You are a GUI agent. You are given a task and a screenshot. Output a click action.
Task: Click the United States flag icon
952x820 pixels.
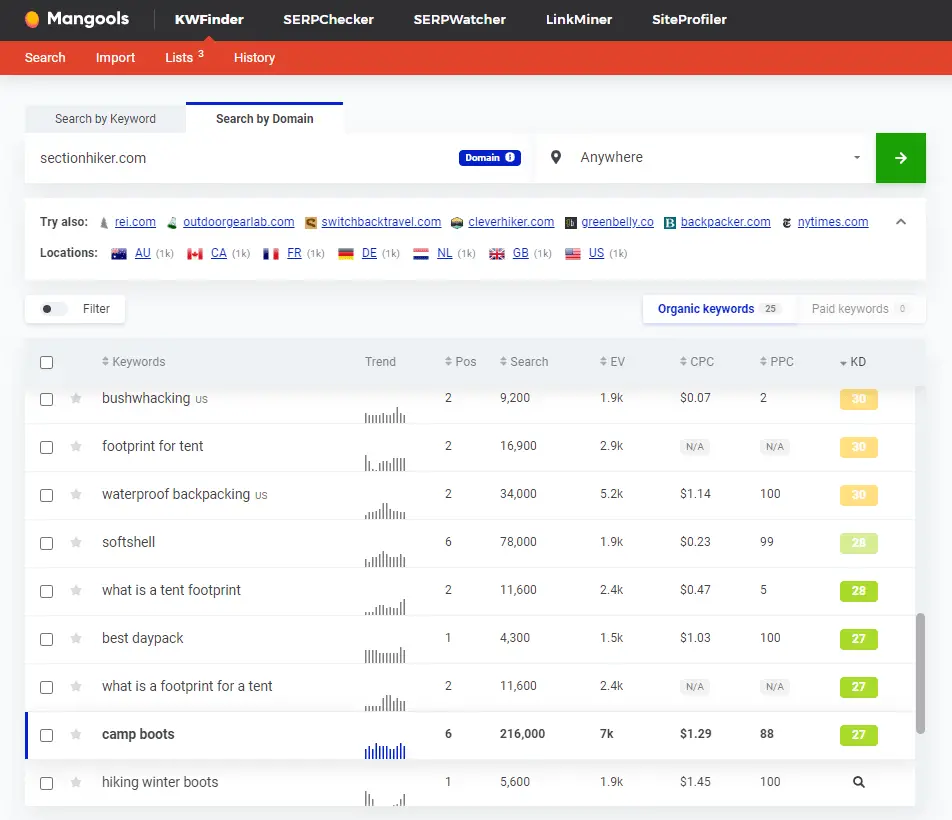pyautogui.click(x=573, y=254)
